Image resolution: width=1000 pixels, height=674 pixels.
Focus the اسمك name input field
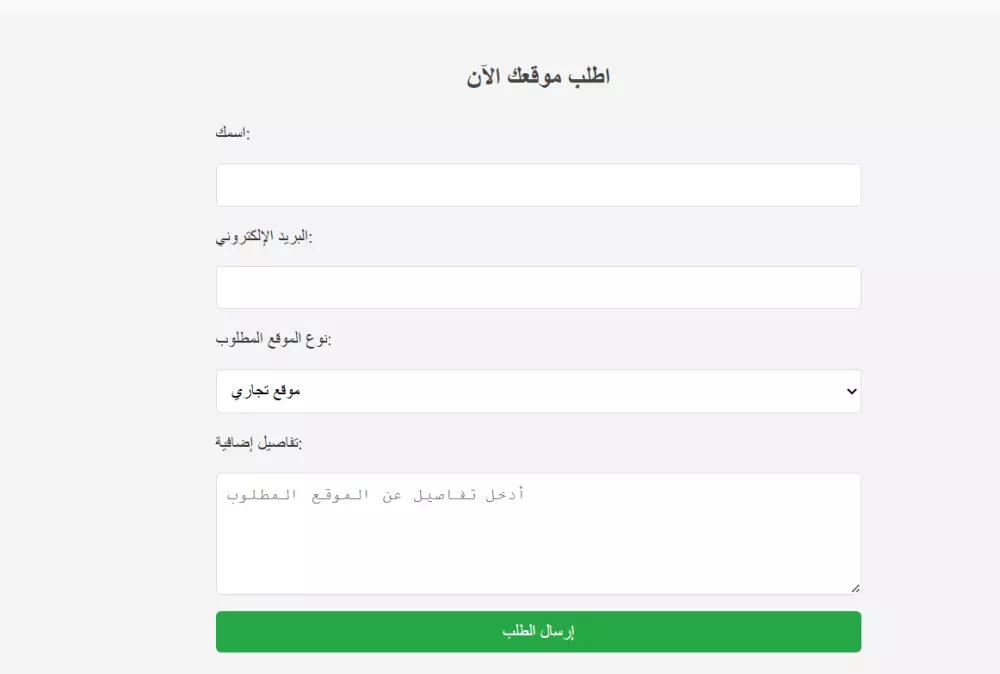coord(537,184)
